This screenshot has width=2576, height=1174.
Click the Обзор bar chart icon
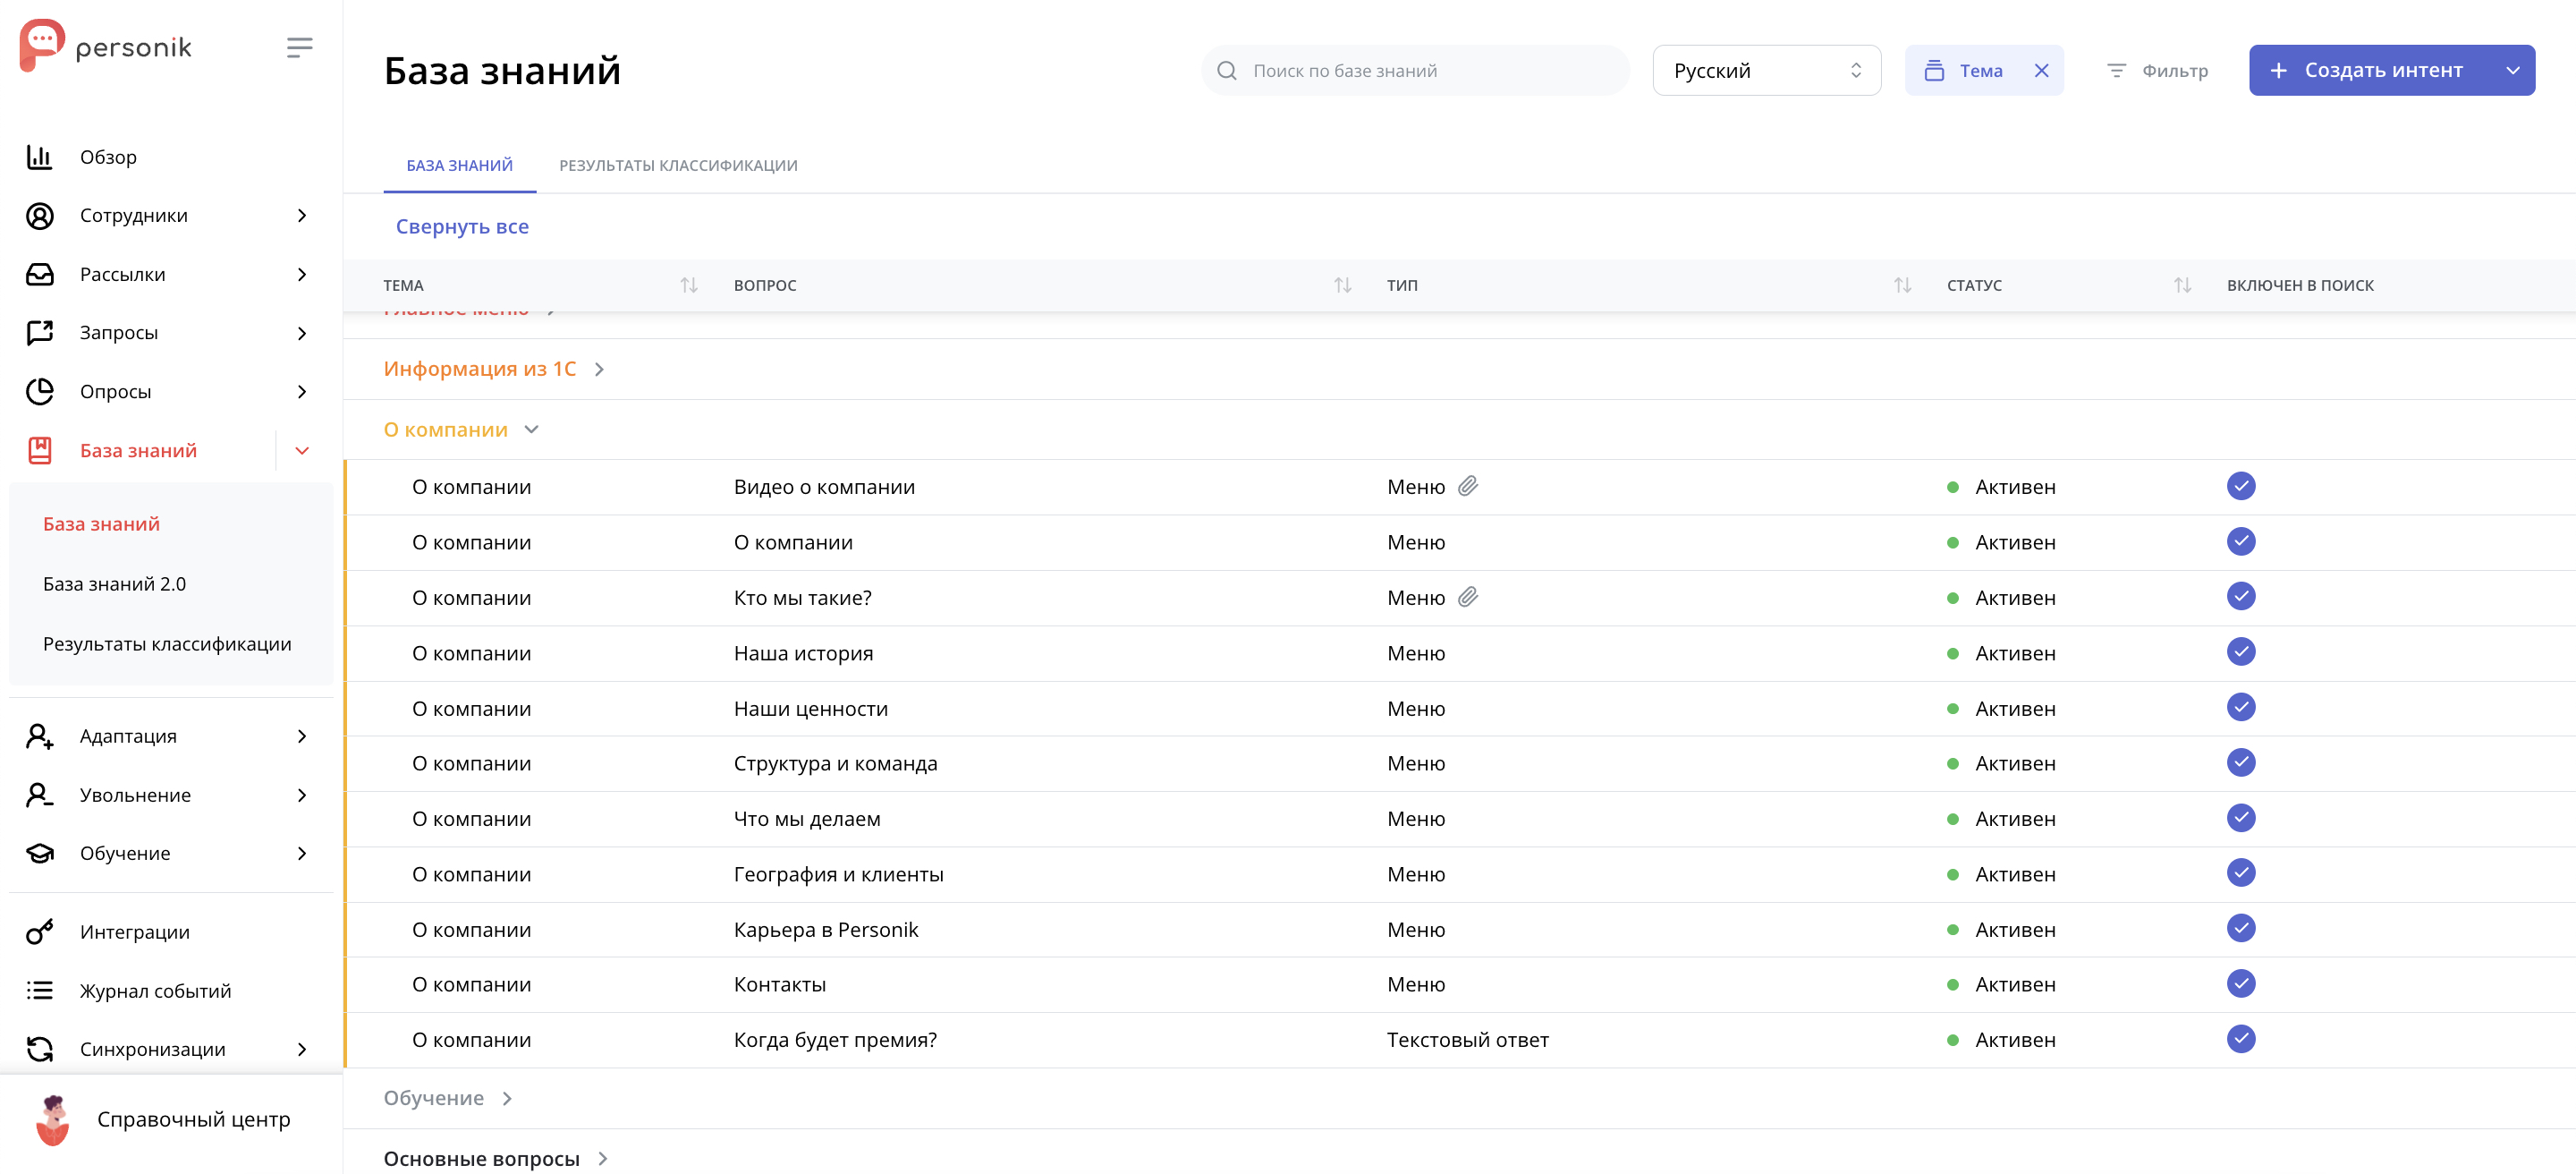(39, 157)
